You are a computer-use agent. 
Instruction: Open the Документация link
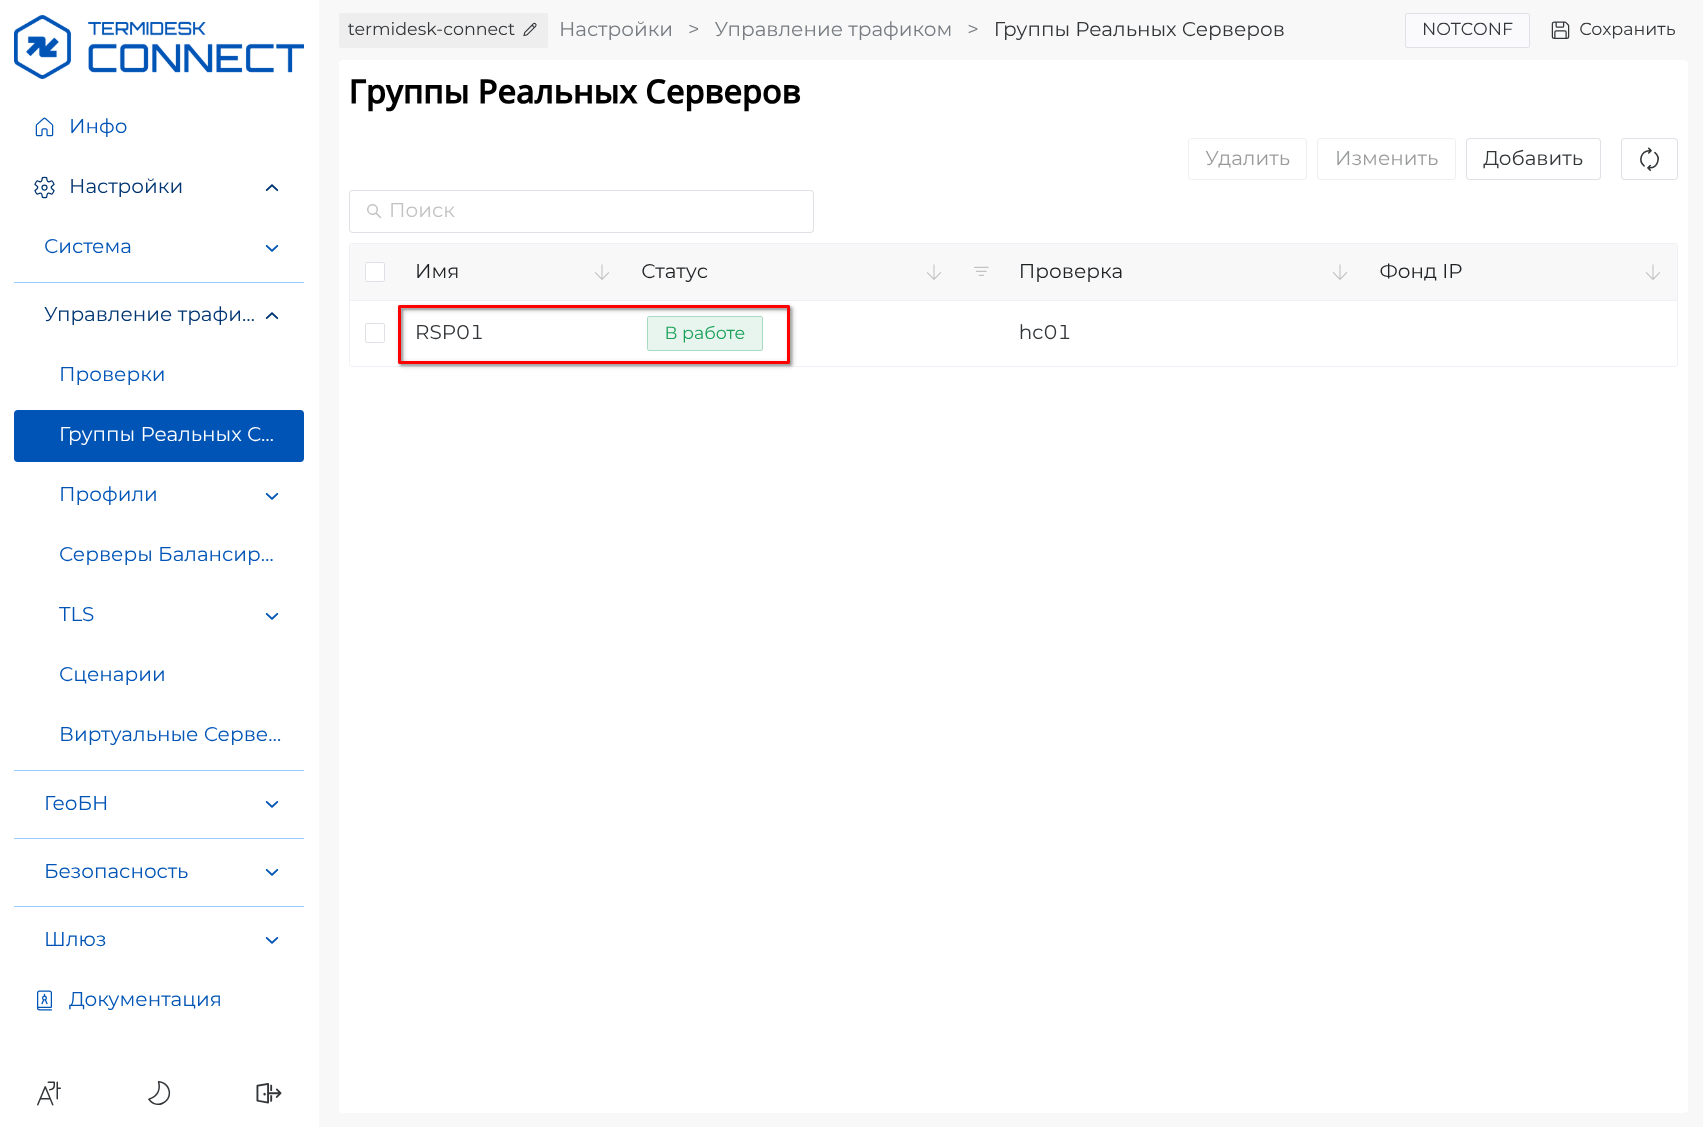[144, 1000]
